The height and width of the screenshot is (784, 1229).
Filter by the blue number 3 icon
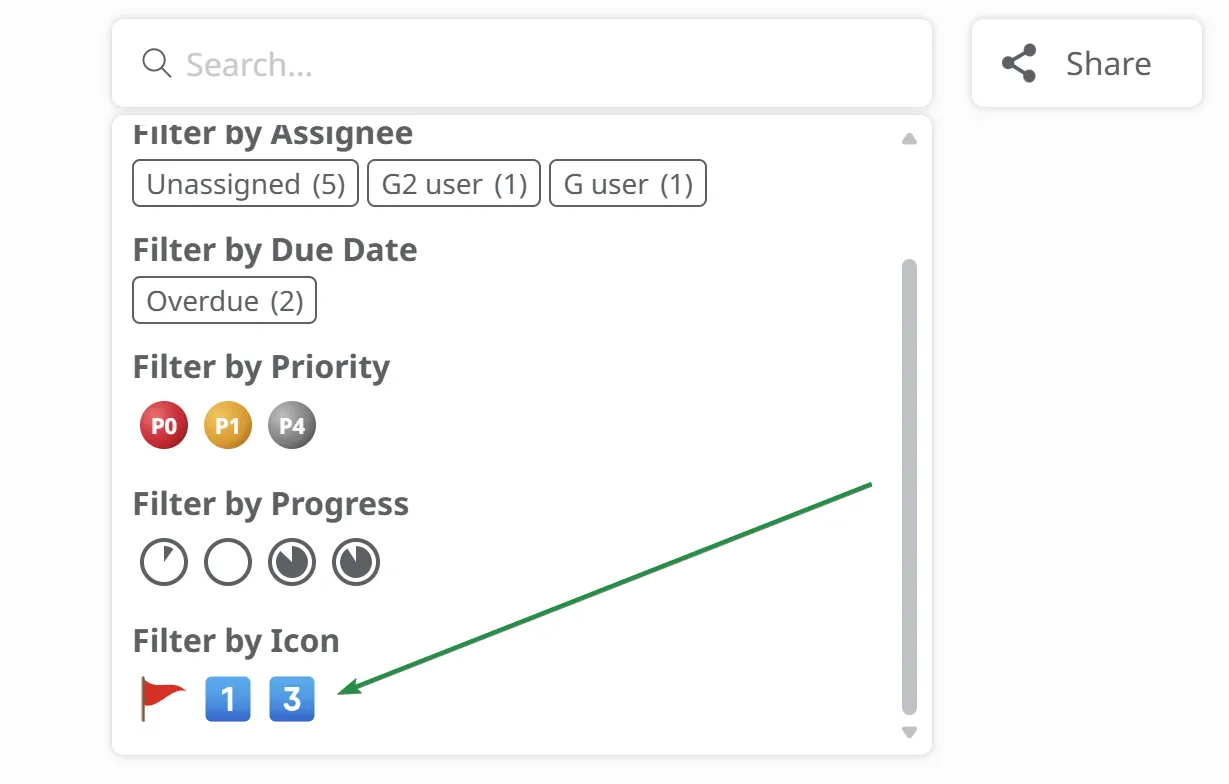292,698
